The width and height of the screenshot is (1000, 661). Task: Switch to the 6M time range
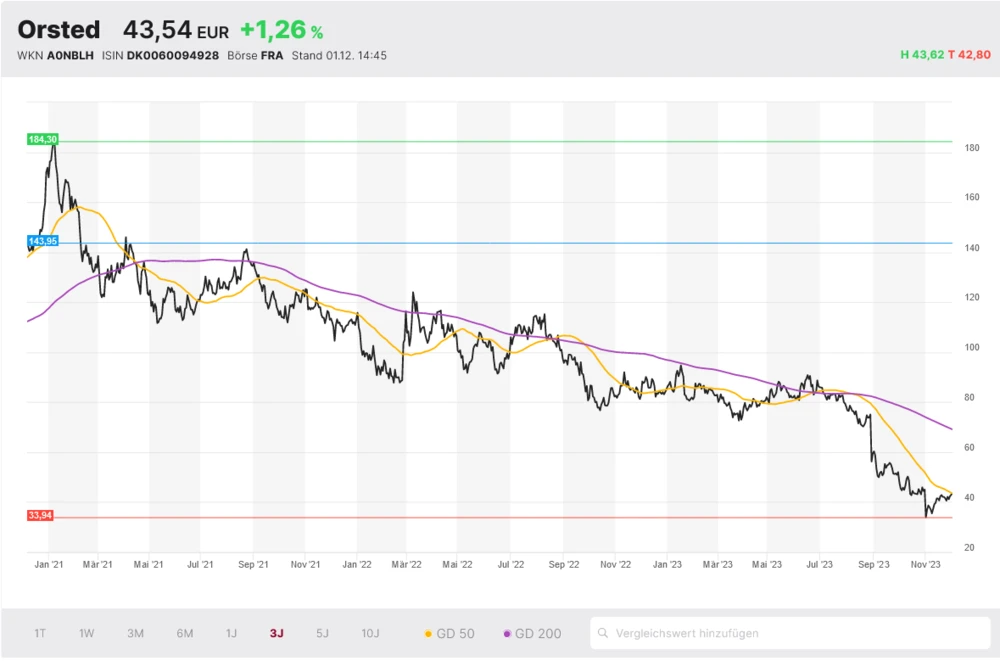click(x=184, y=633)
